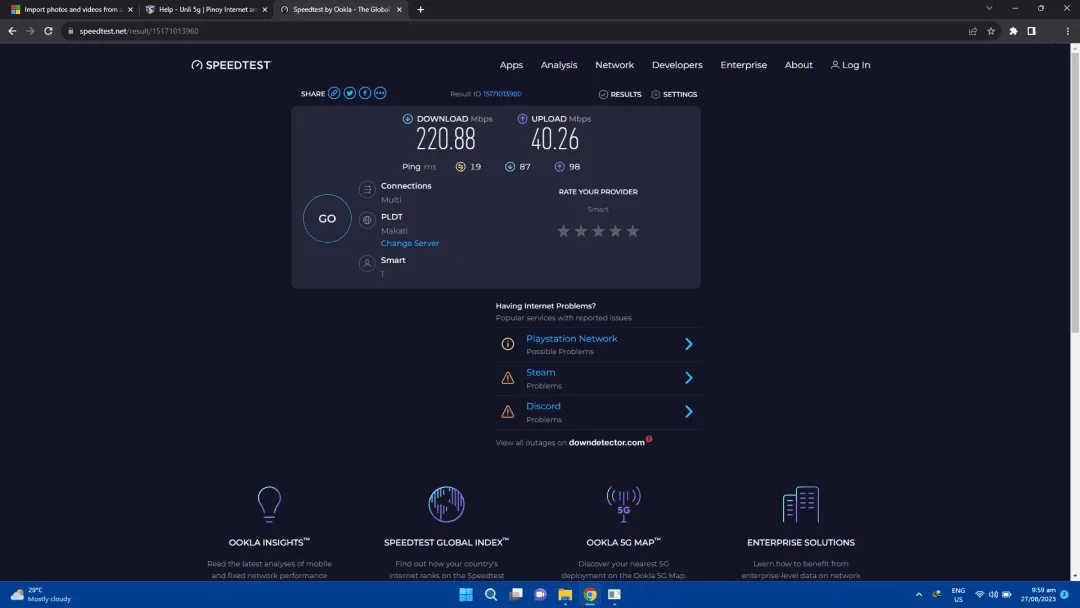This screenshot has height=608, width=1080.
Task: Expand Discord problems chevron
Action: 688,411
